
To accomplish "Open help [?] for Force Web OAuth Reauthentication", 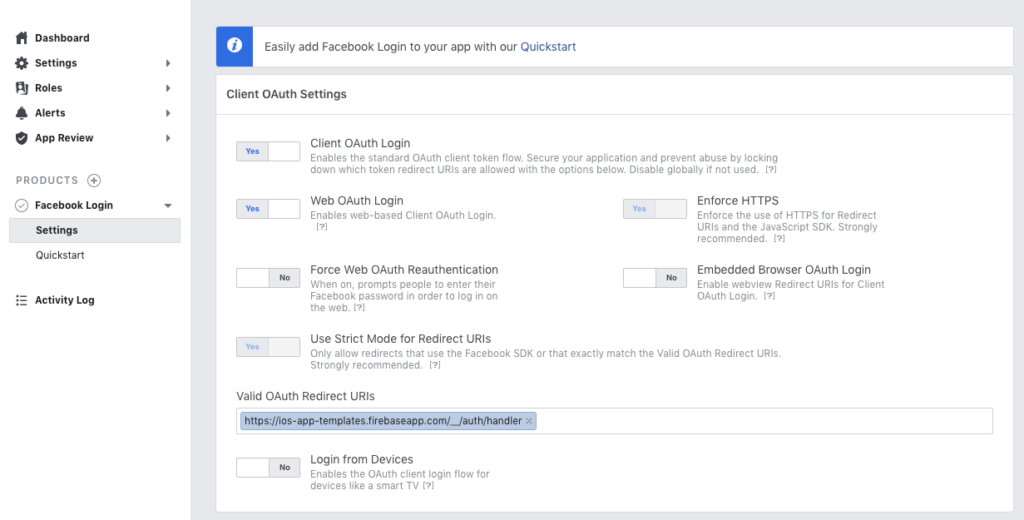I will coord(359,308).
